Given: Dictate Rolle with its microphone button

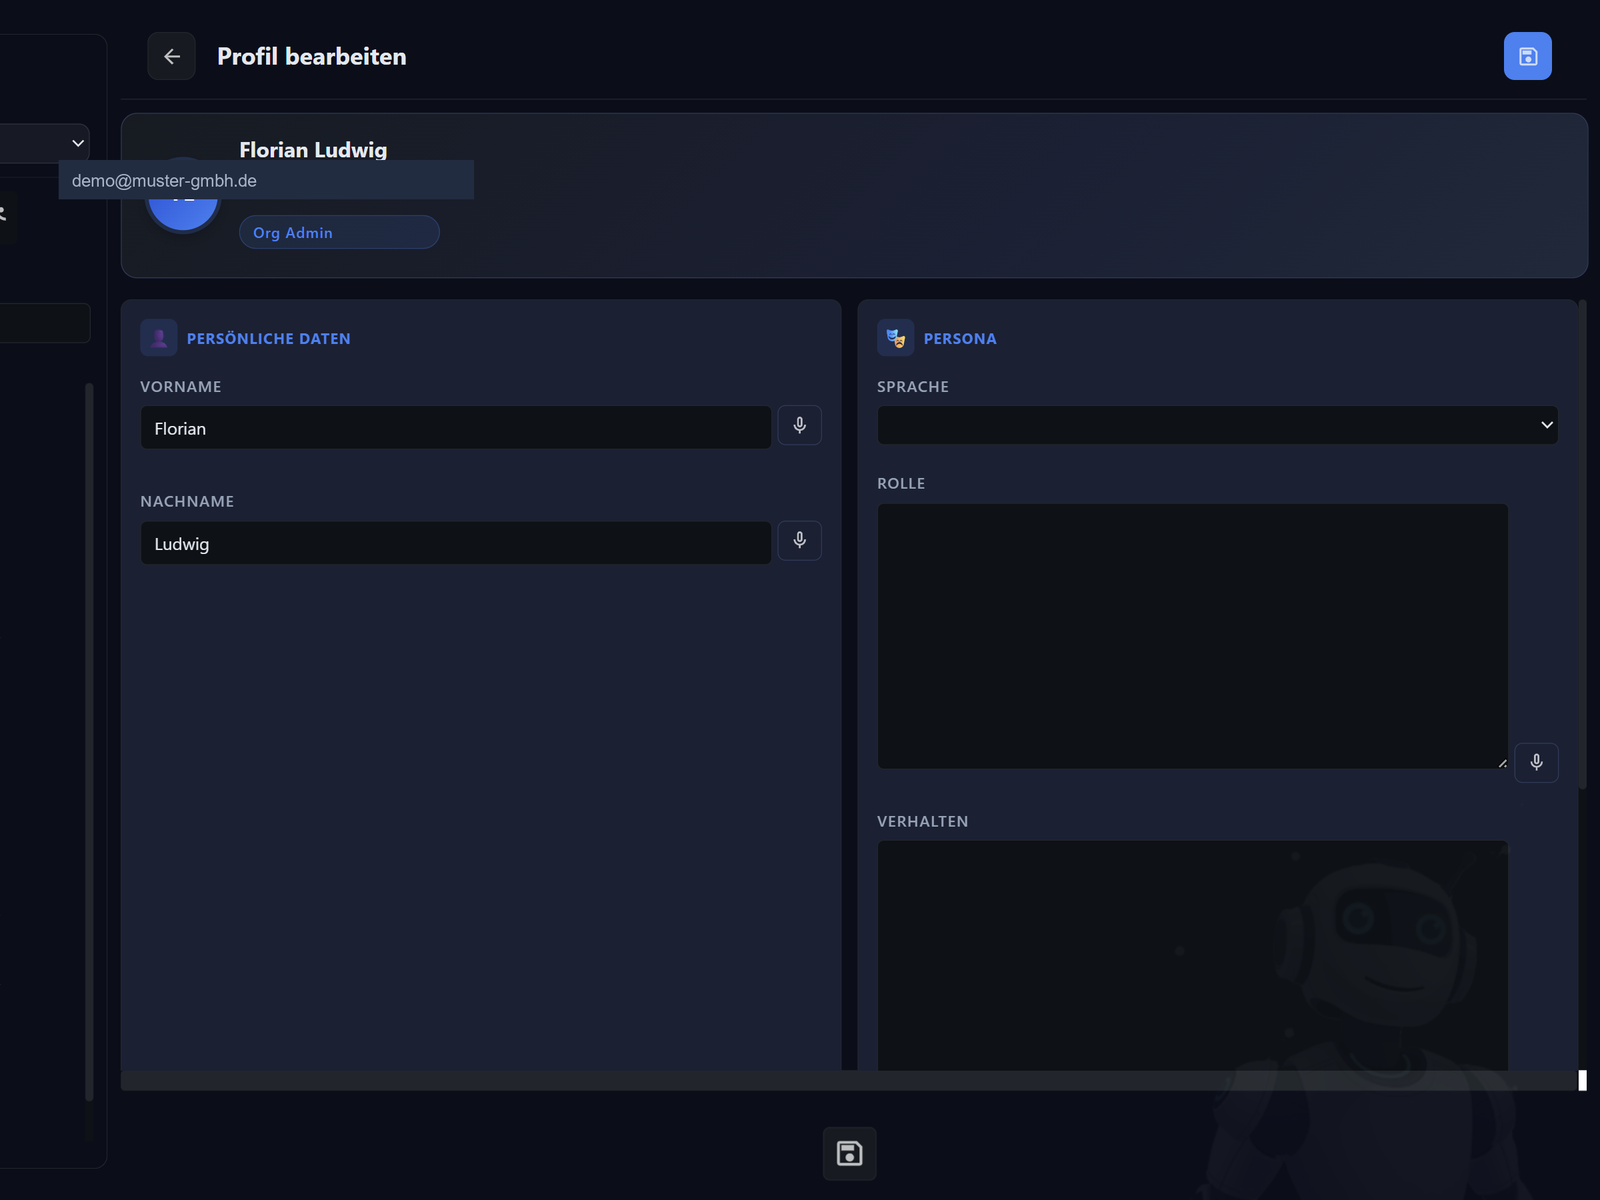Looking at the screenshot, I should (1536, 762).
